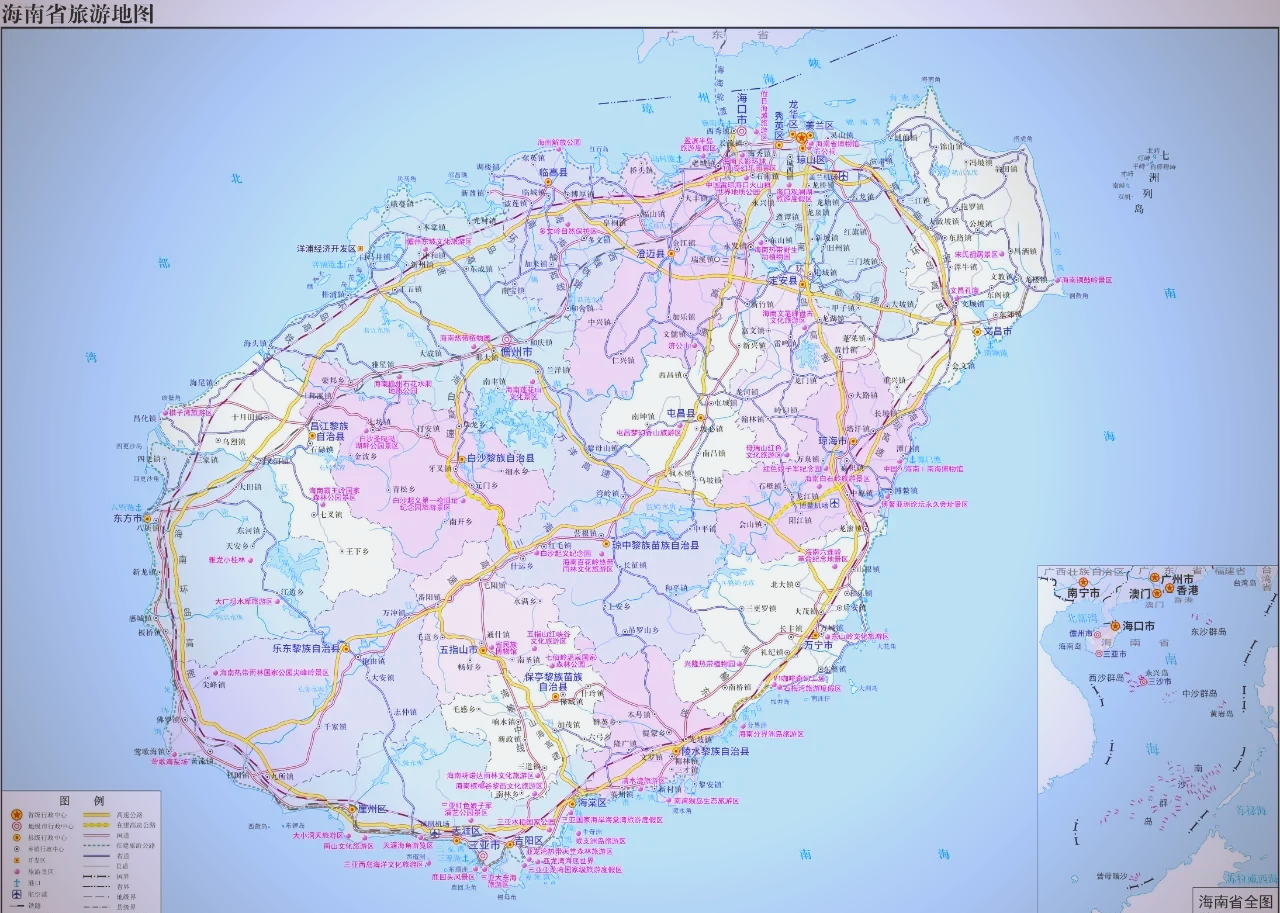Click the Wuzhishan city (五指山市) label
Viewport: 1280px width, 913px height.
(460, 650)
